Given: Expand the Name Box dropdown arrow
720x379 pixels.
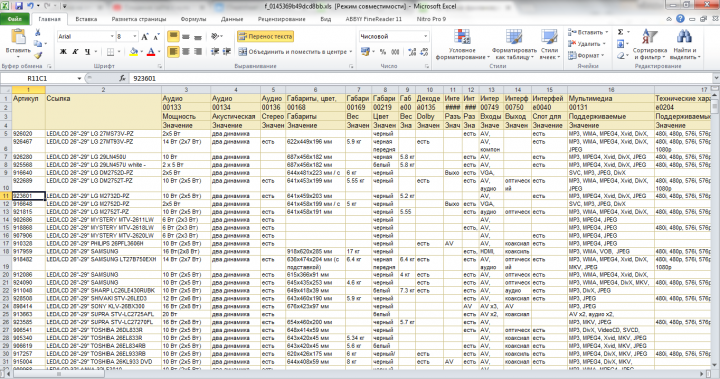Looking at the screenshot, I should point(79,79).
